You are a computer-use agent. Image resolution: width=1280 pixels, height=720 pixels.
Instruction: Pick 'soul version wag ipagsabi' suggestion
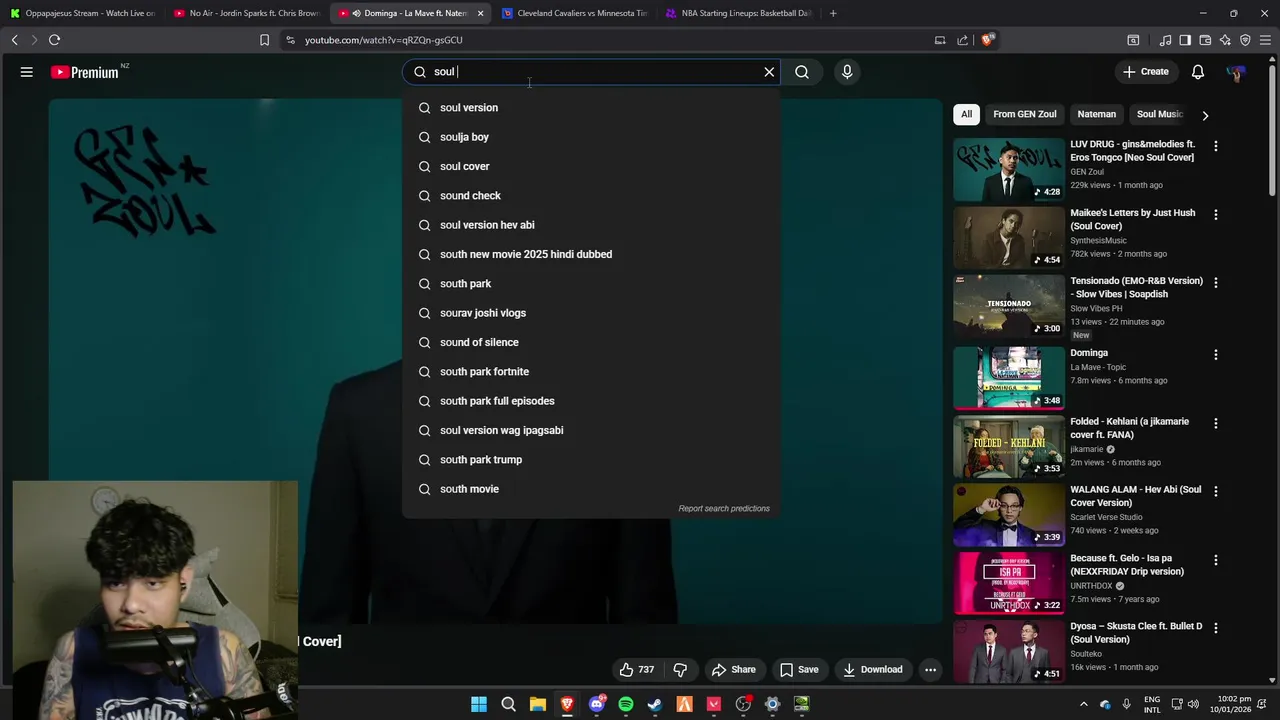(x=590, y=430)
